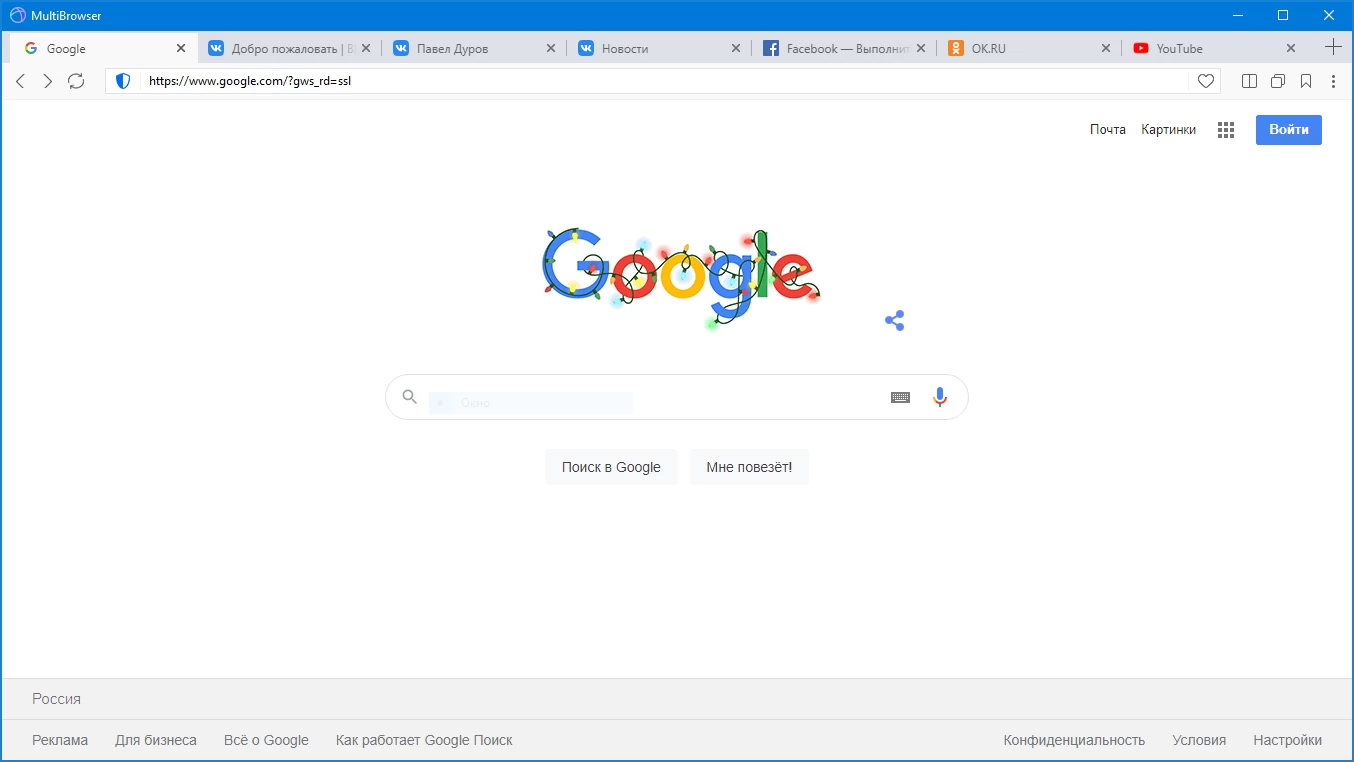Image resolution: width=1354 pixels, height=762 pixels.
Task: Switch to the Добро пожаловать tab
Action: point(289,48)
